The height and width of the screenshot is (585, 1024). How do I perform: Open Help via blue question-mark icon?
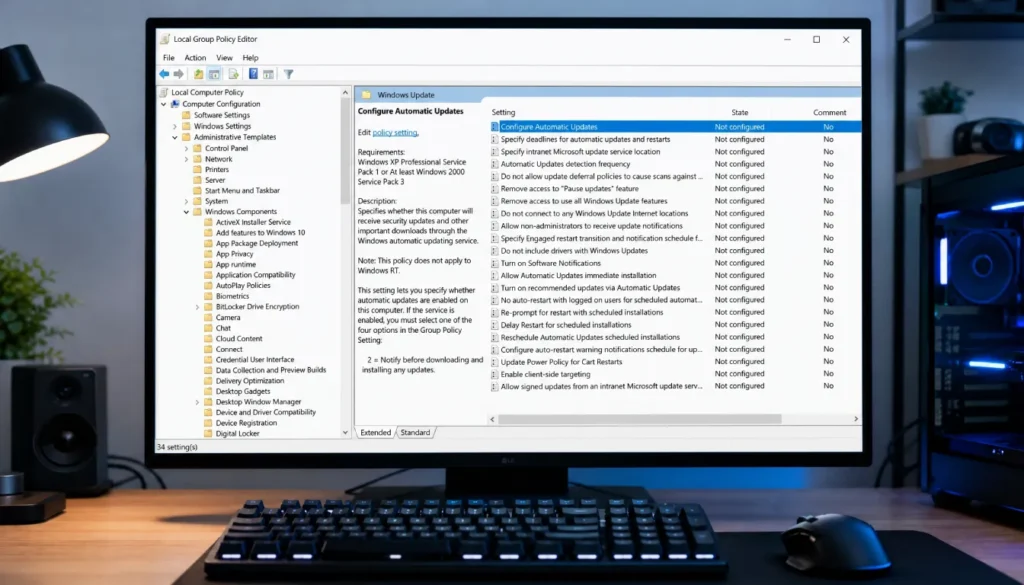tap(253, 74)
